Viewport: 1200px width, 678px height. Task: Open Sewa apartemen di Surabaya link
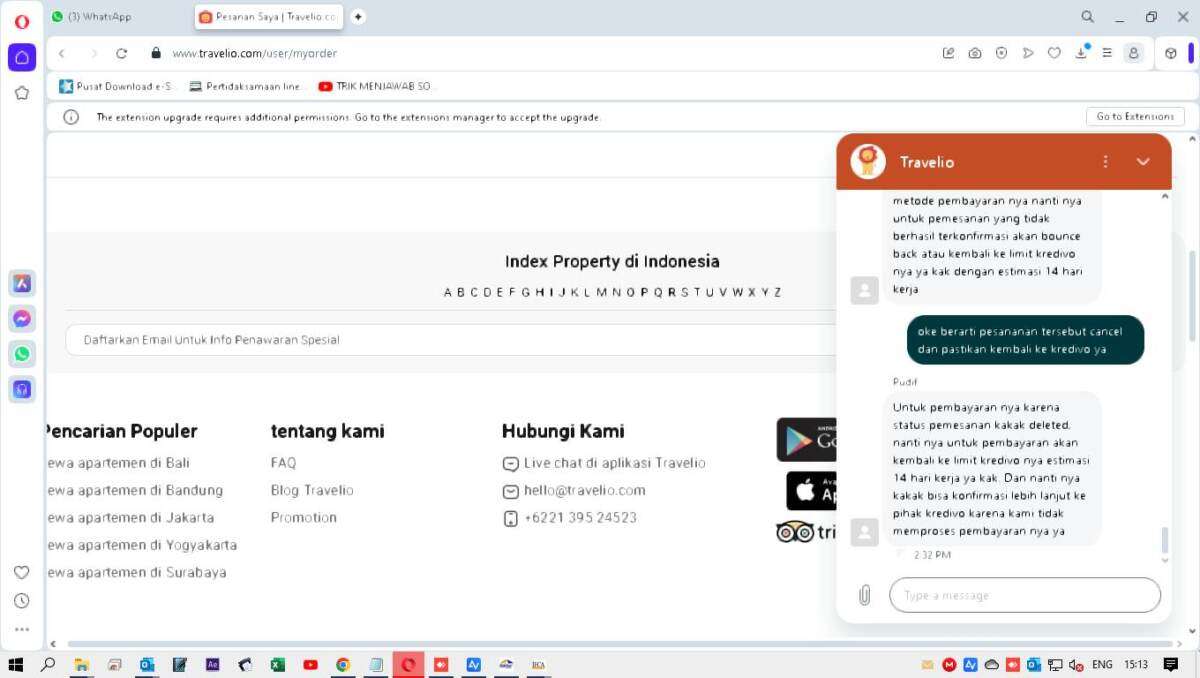[x=136, y=573]
